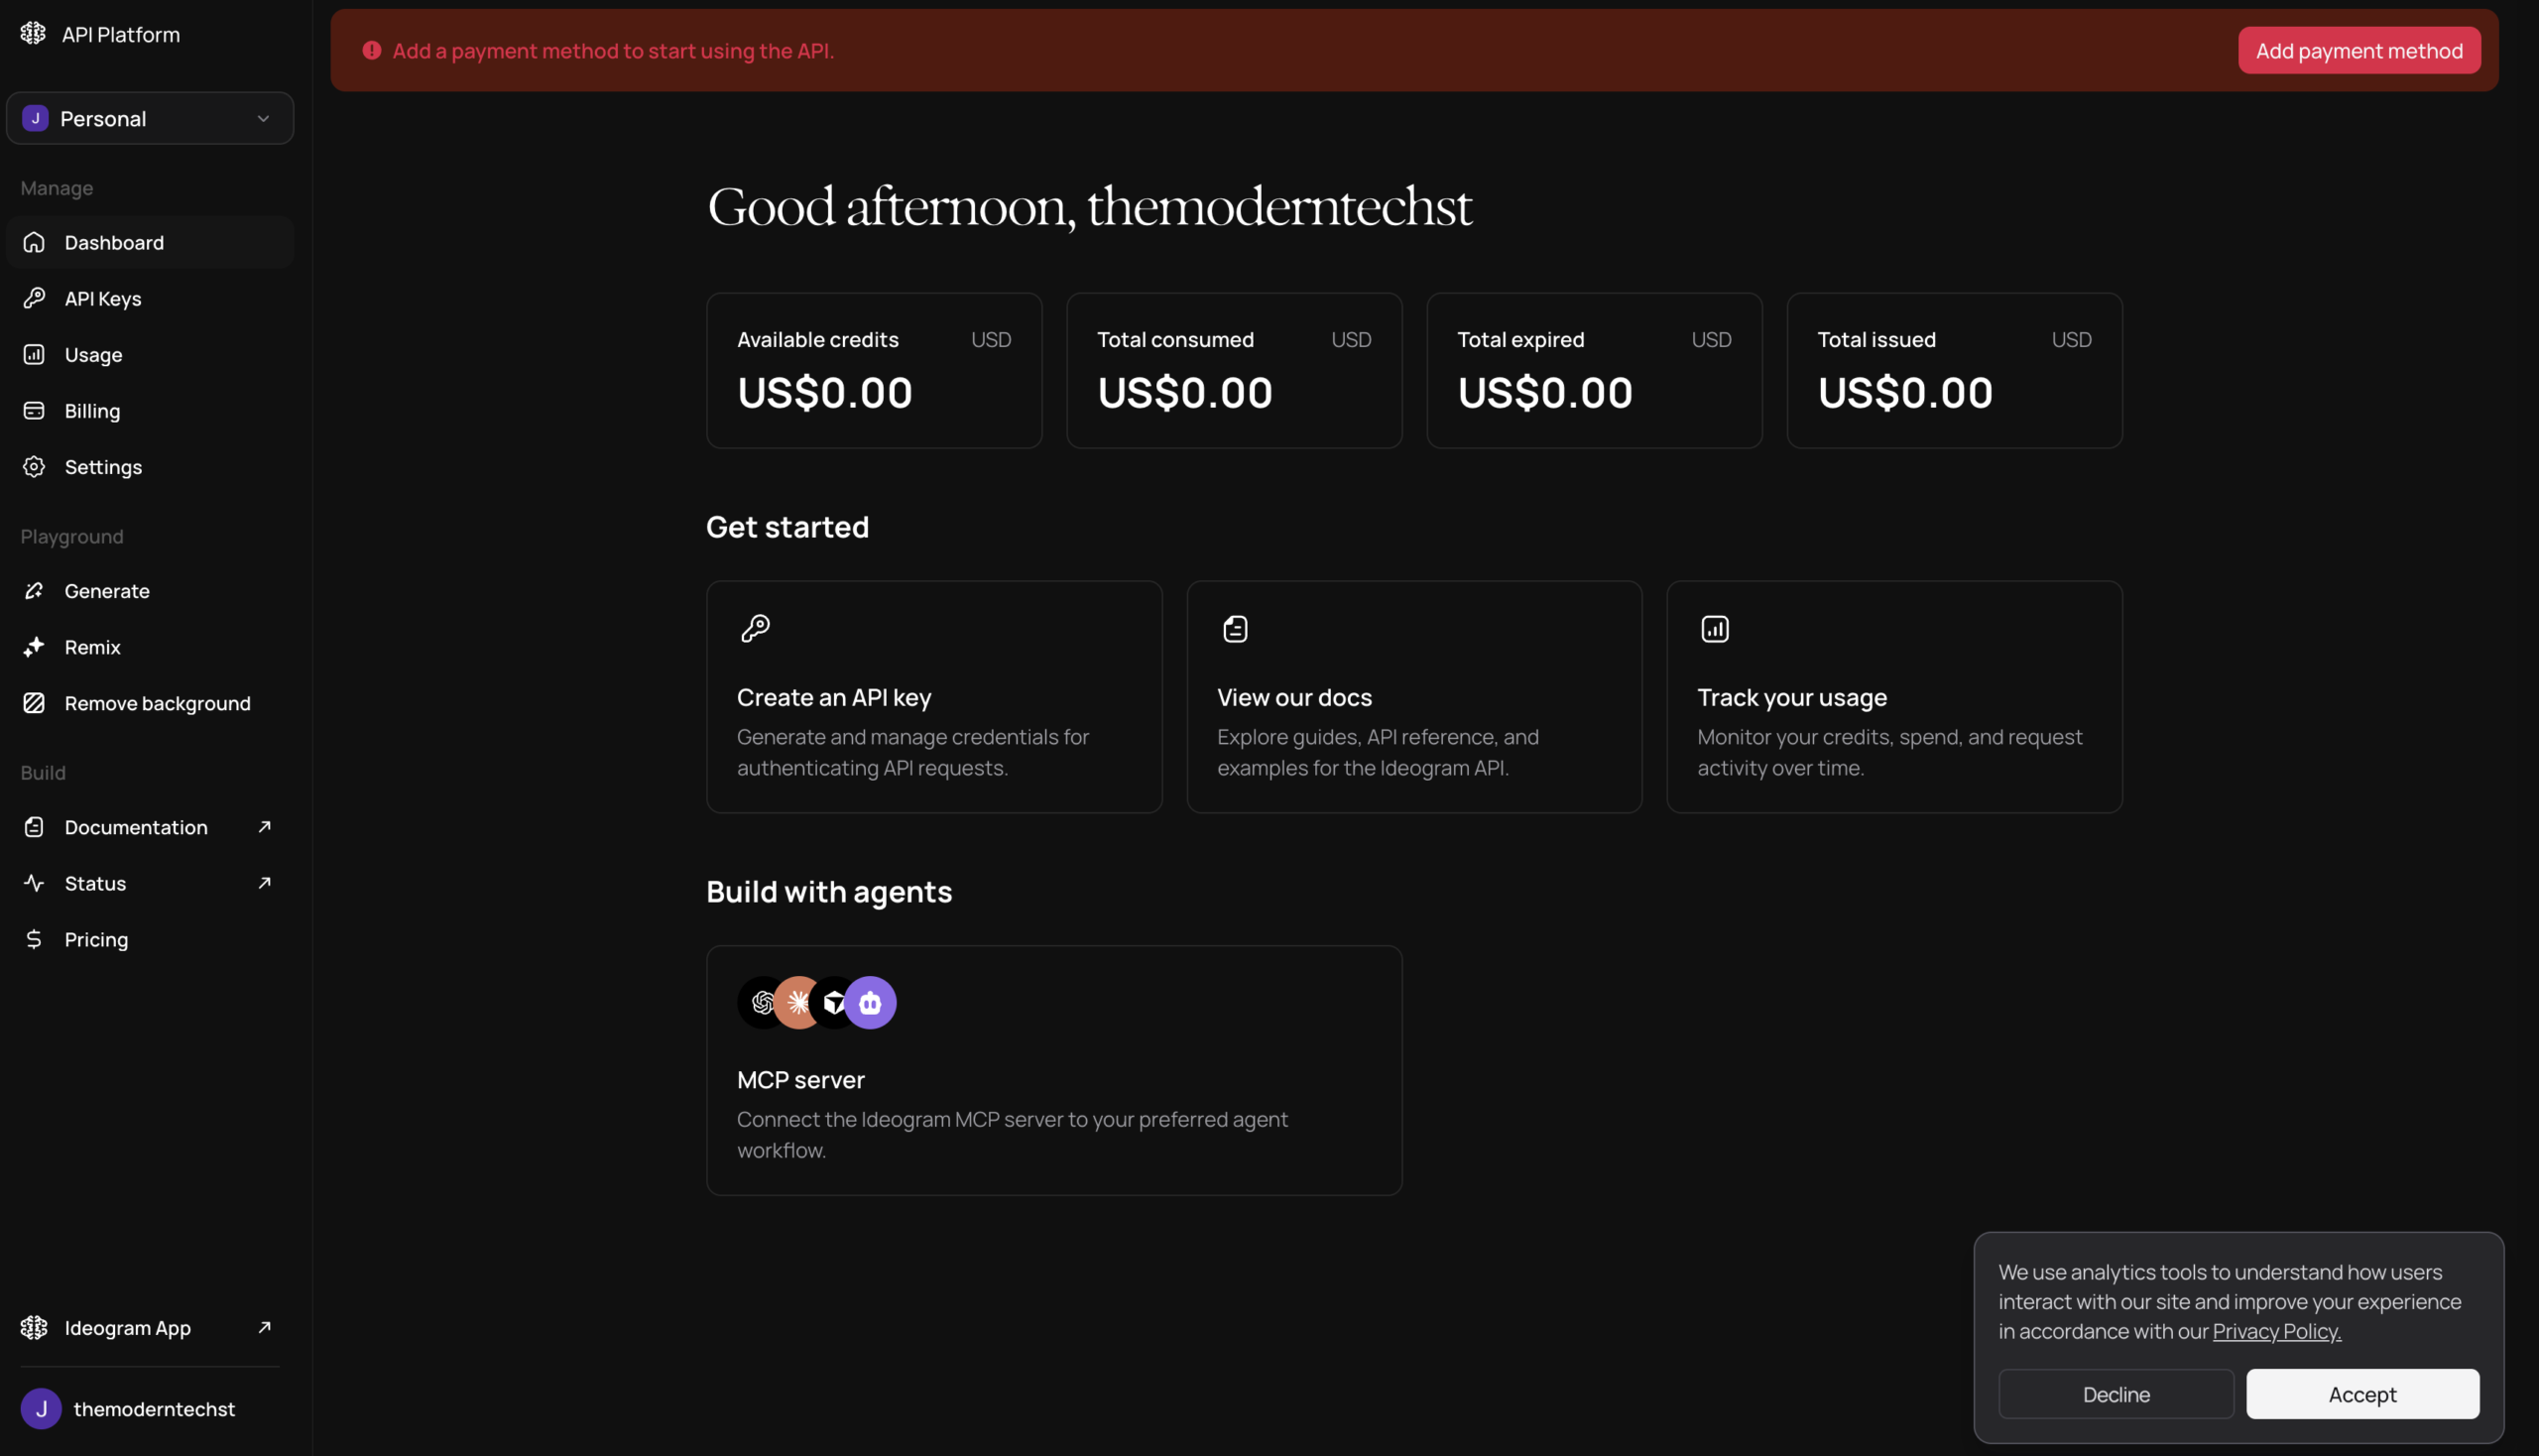The image size is (2539, 1456).
Task: Click the Ideogram App logo icon at the sidebar bottom
Action: click(34, 1327)
